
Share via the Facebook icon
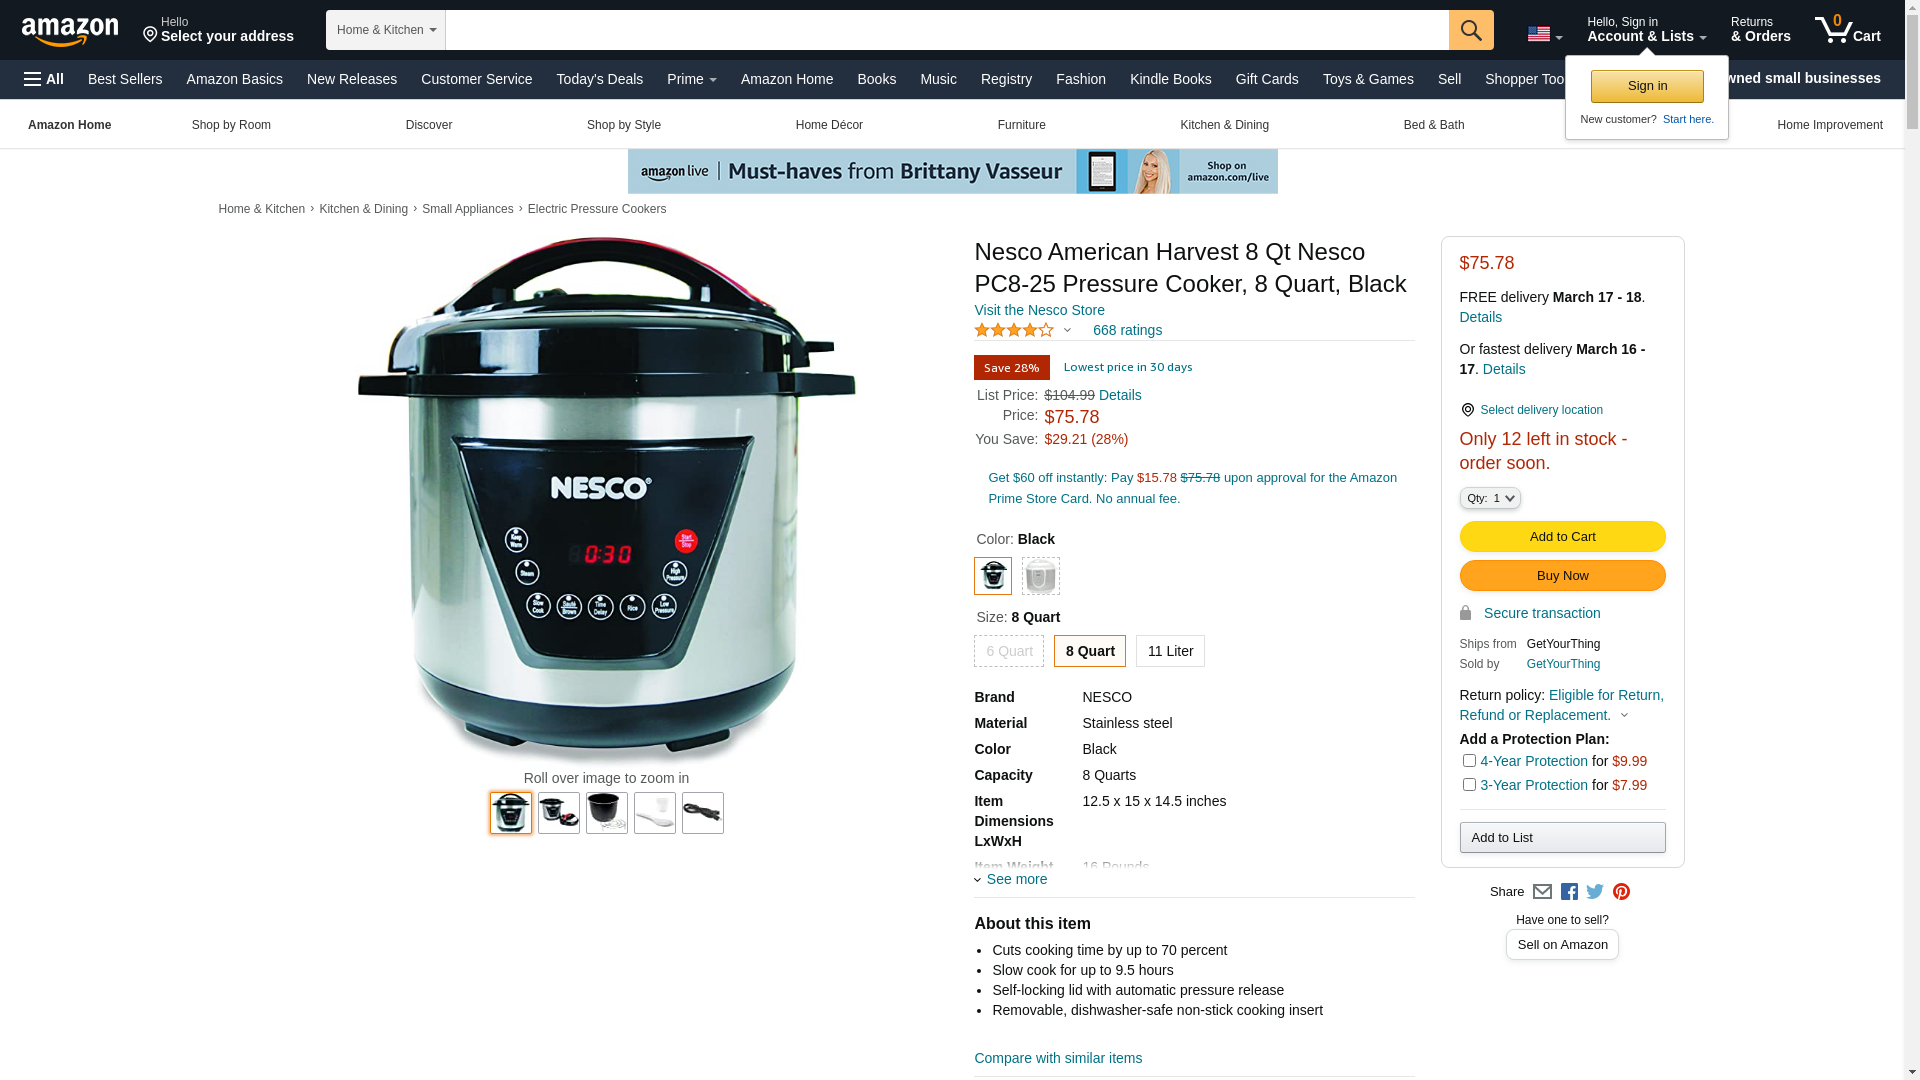point(1569,892)
